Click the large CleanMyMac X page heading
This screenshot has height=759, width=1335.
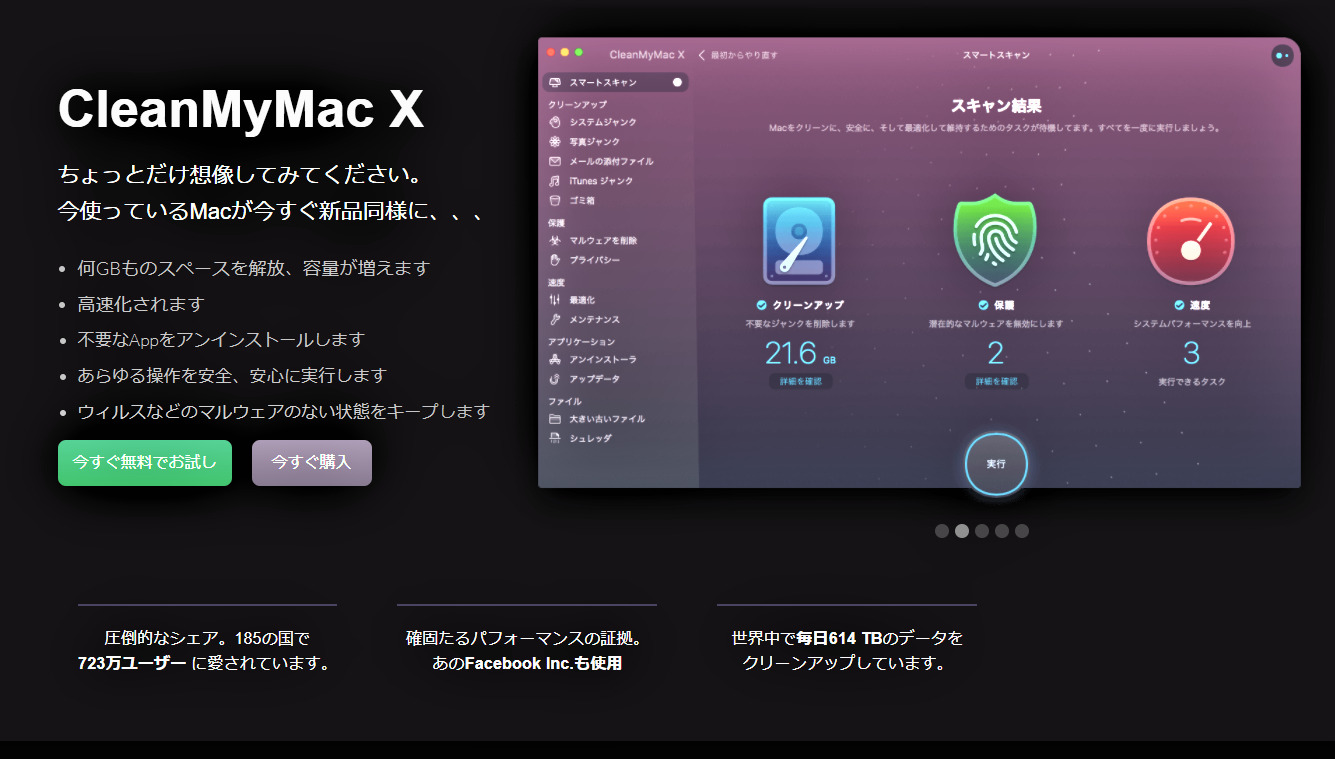tap(241, 108)
